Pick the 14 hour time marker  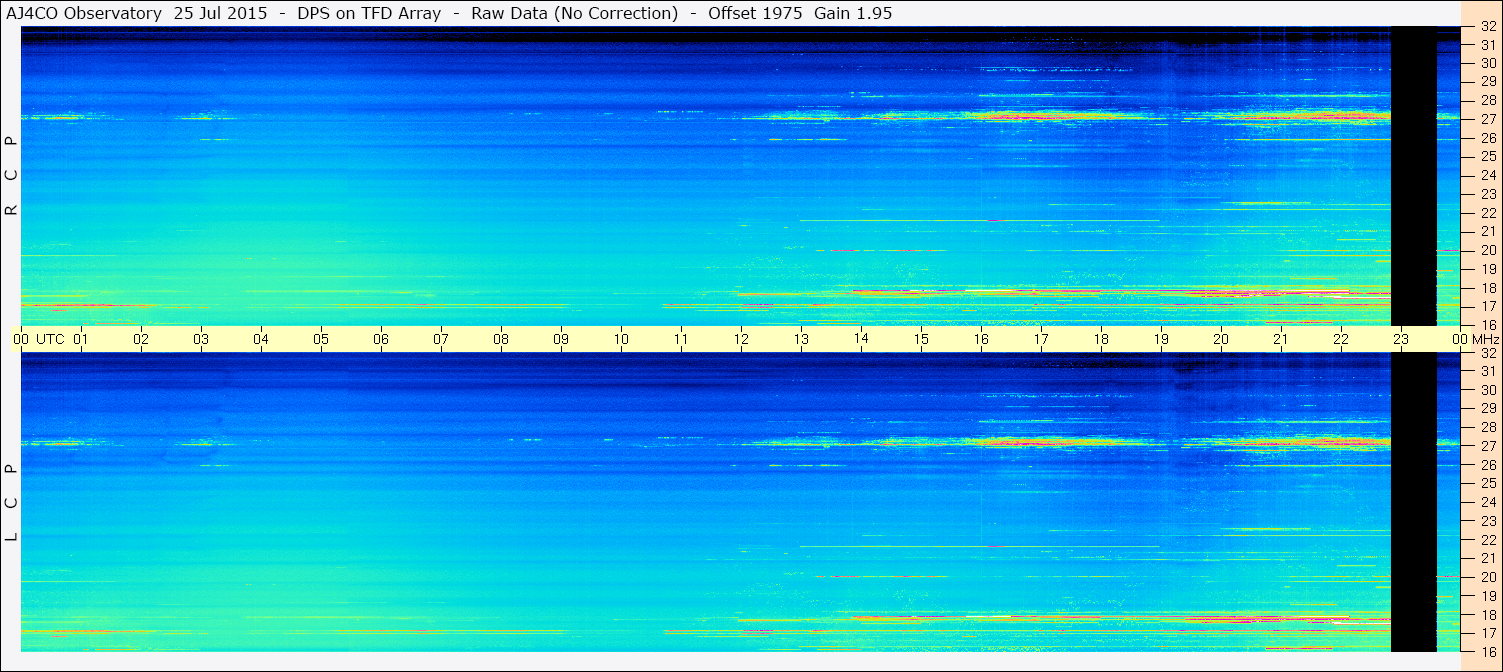[861, 339]
